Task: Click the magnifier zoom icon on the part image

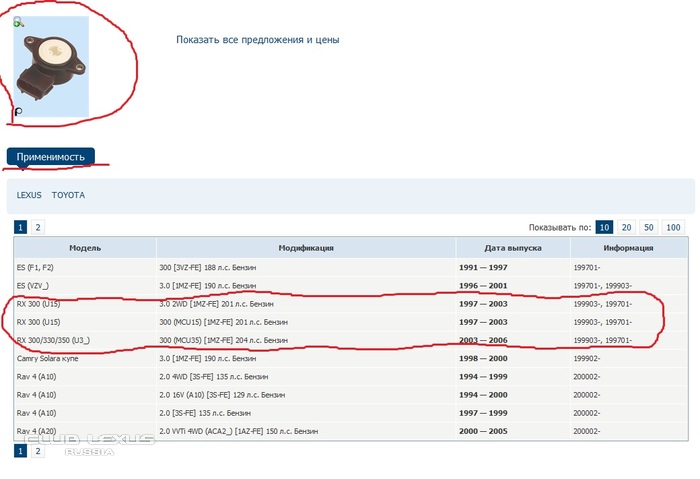Action: pyautogui.click(x=19, y=22)
